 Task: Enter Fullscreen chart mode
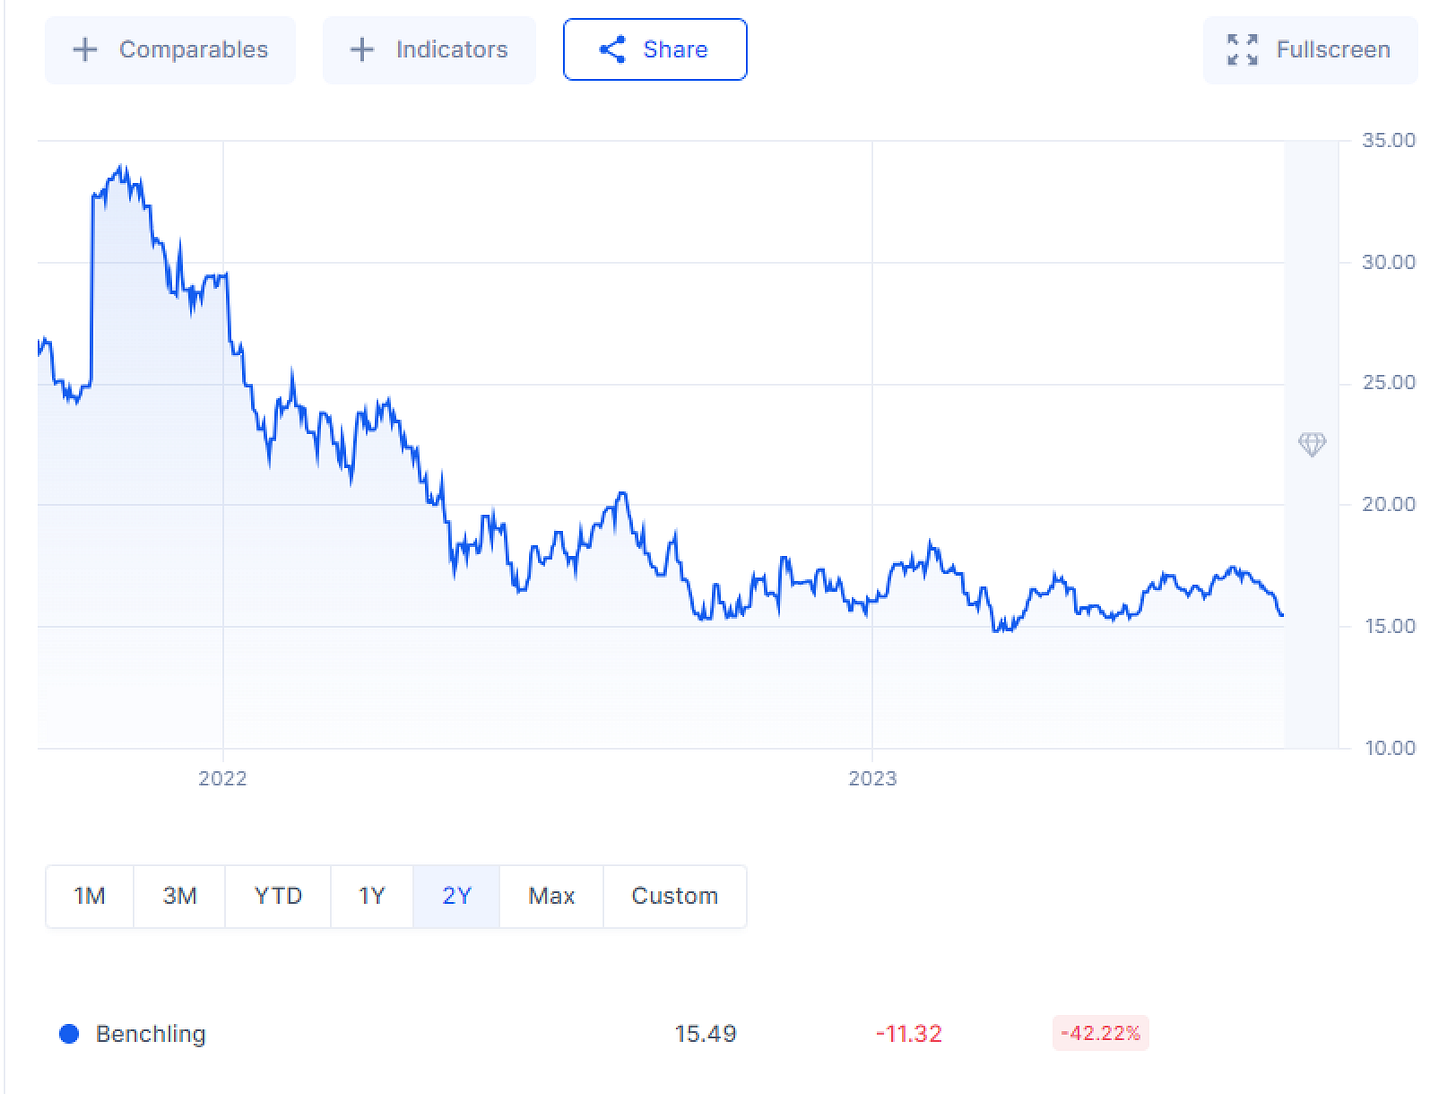pos(1310,50)
